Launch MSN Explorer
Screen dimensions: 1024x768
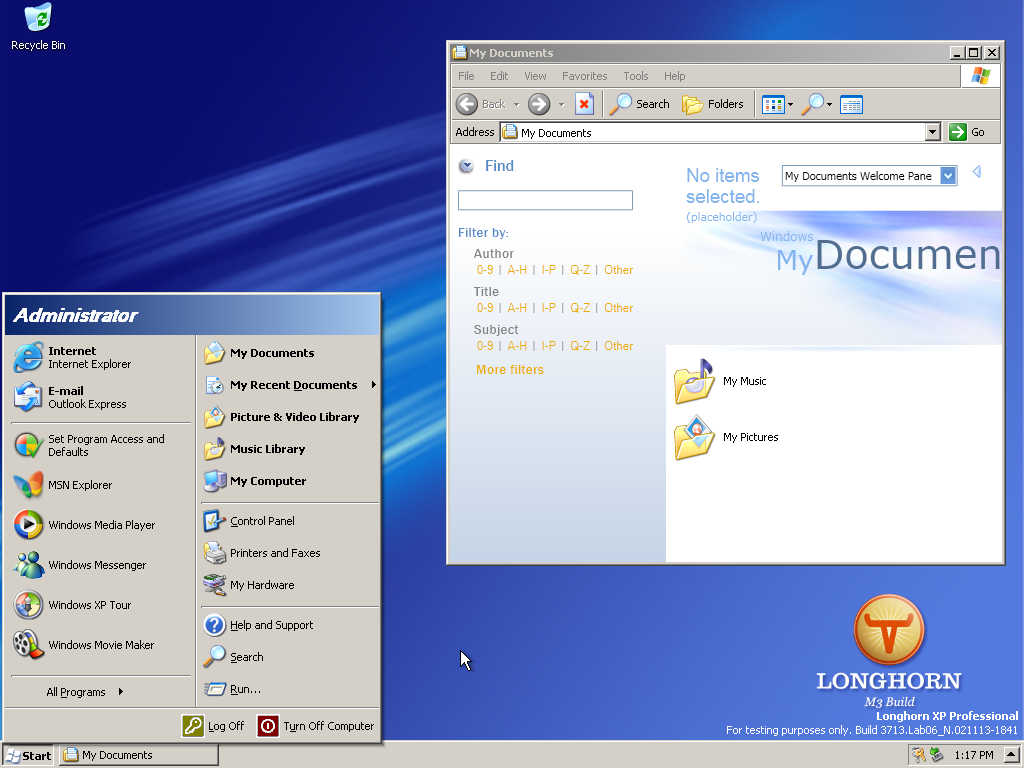click(79, 485)
